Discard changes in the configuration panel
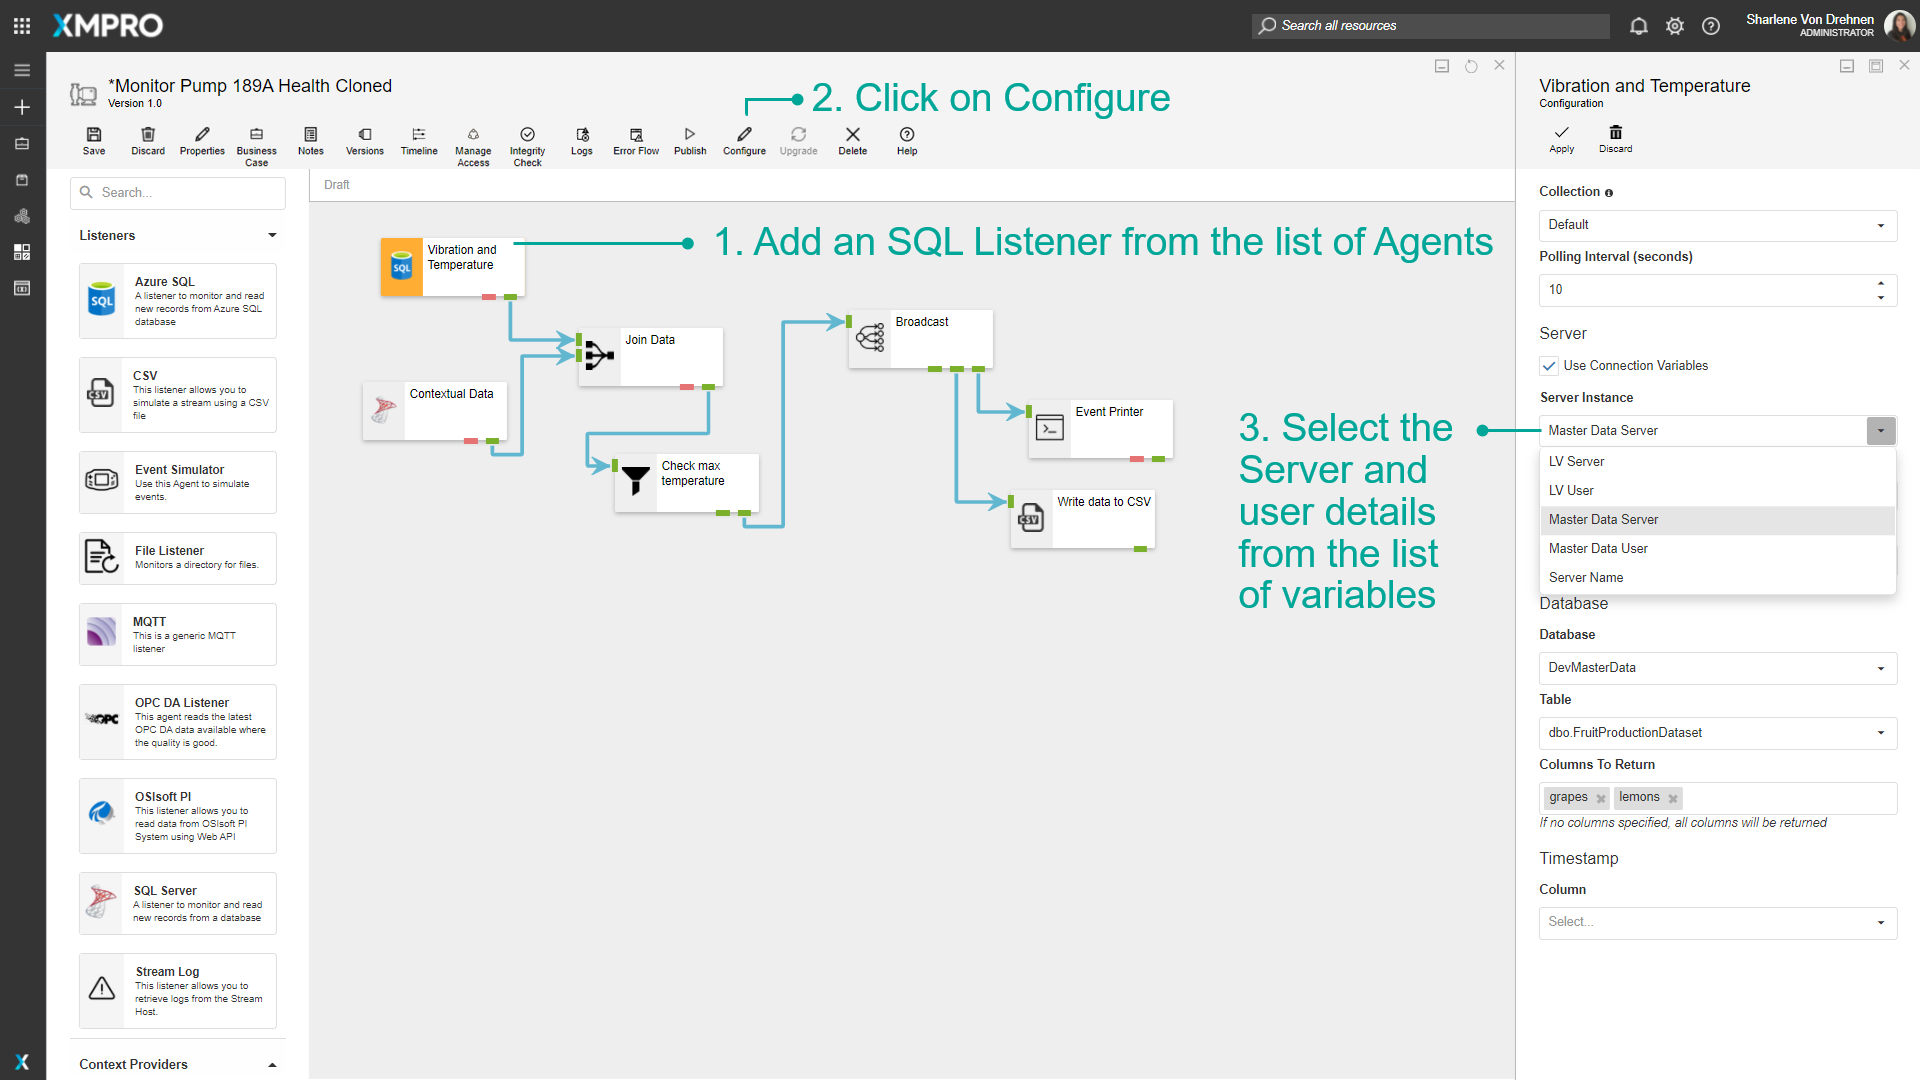The image size is (1920, 1080). click(x=1615, y=139)
